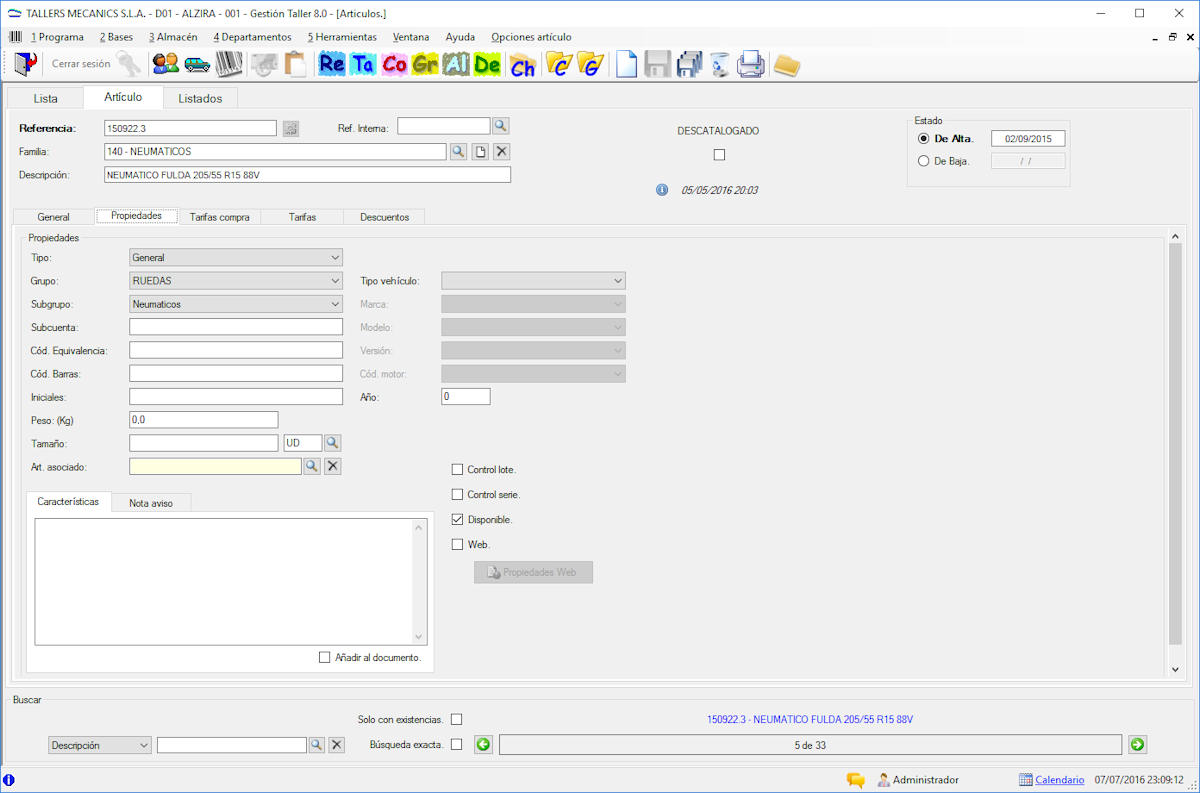Image resolution: width=1200 pixels, height=793 pixels.
Task: Open the 'C' folder toolbar icon
Action: 558,64
